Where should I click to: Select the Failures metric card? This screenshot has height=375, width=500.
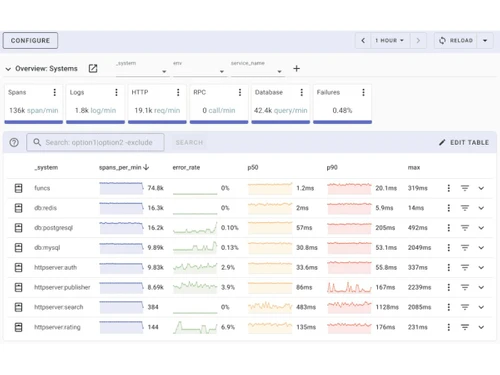[342, 104]
